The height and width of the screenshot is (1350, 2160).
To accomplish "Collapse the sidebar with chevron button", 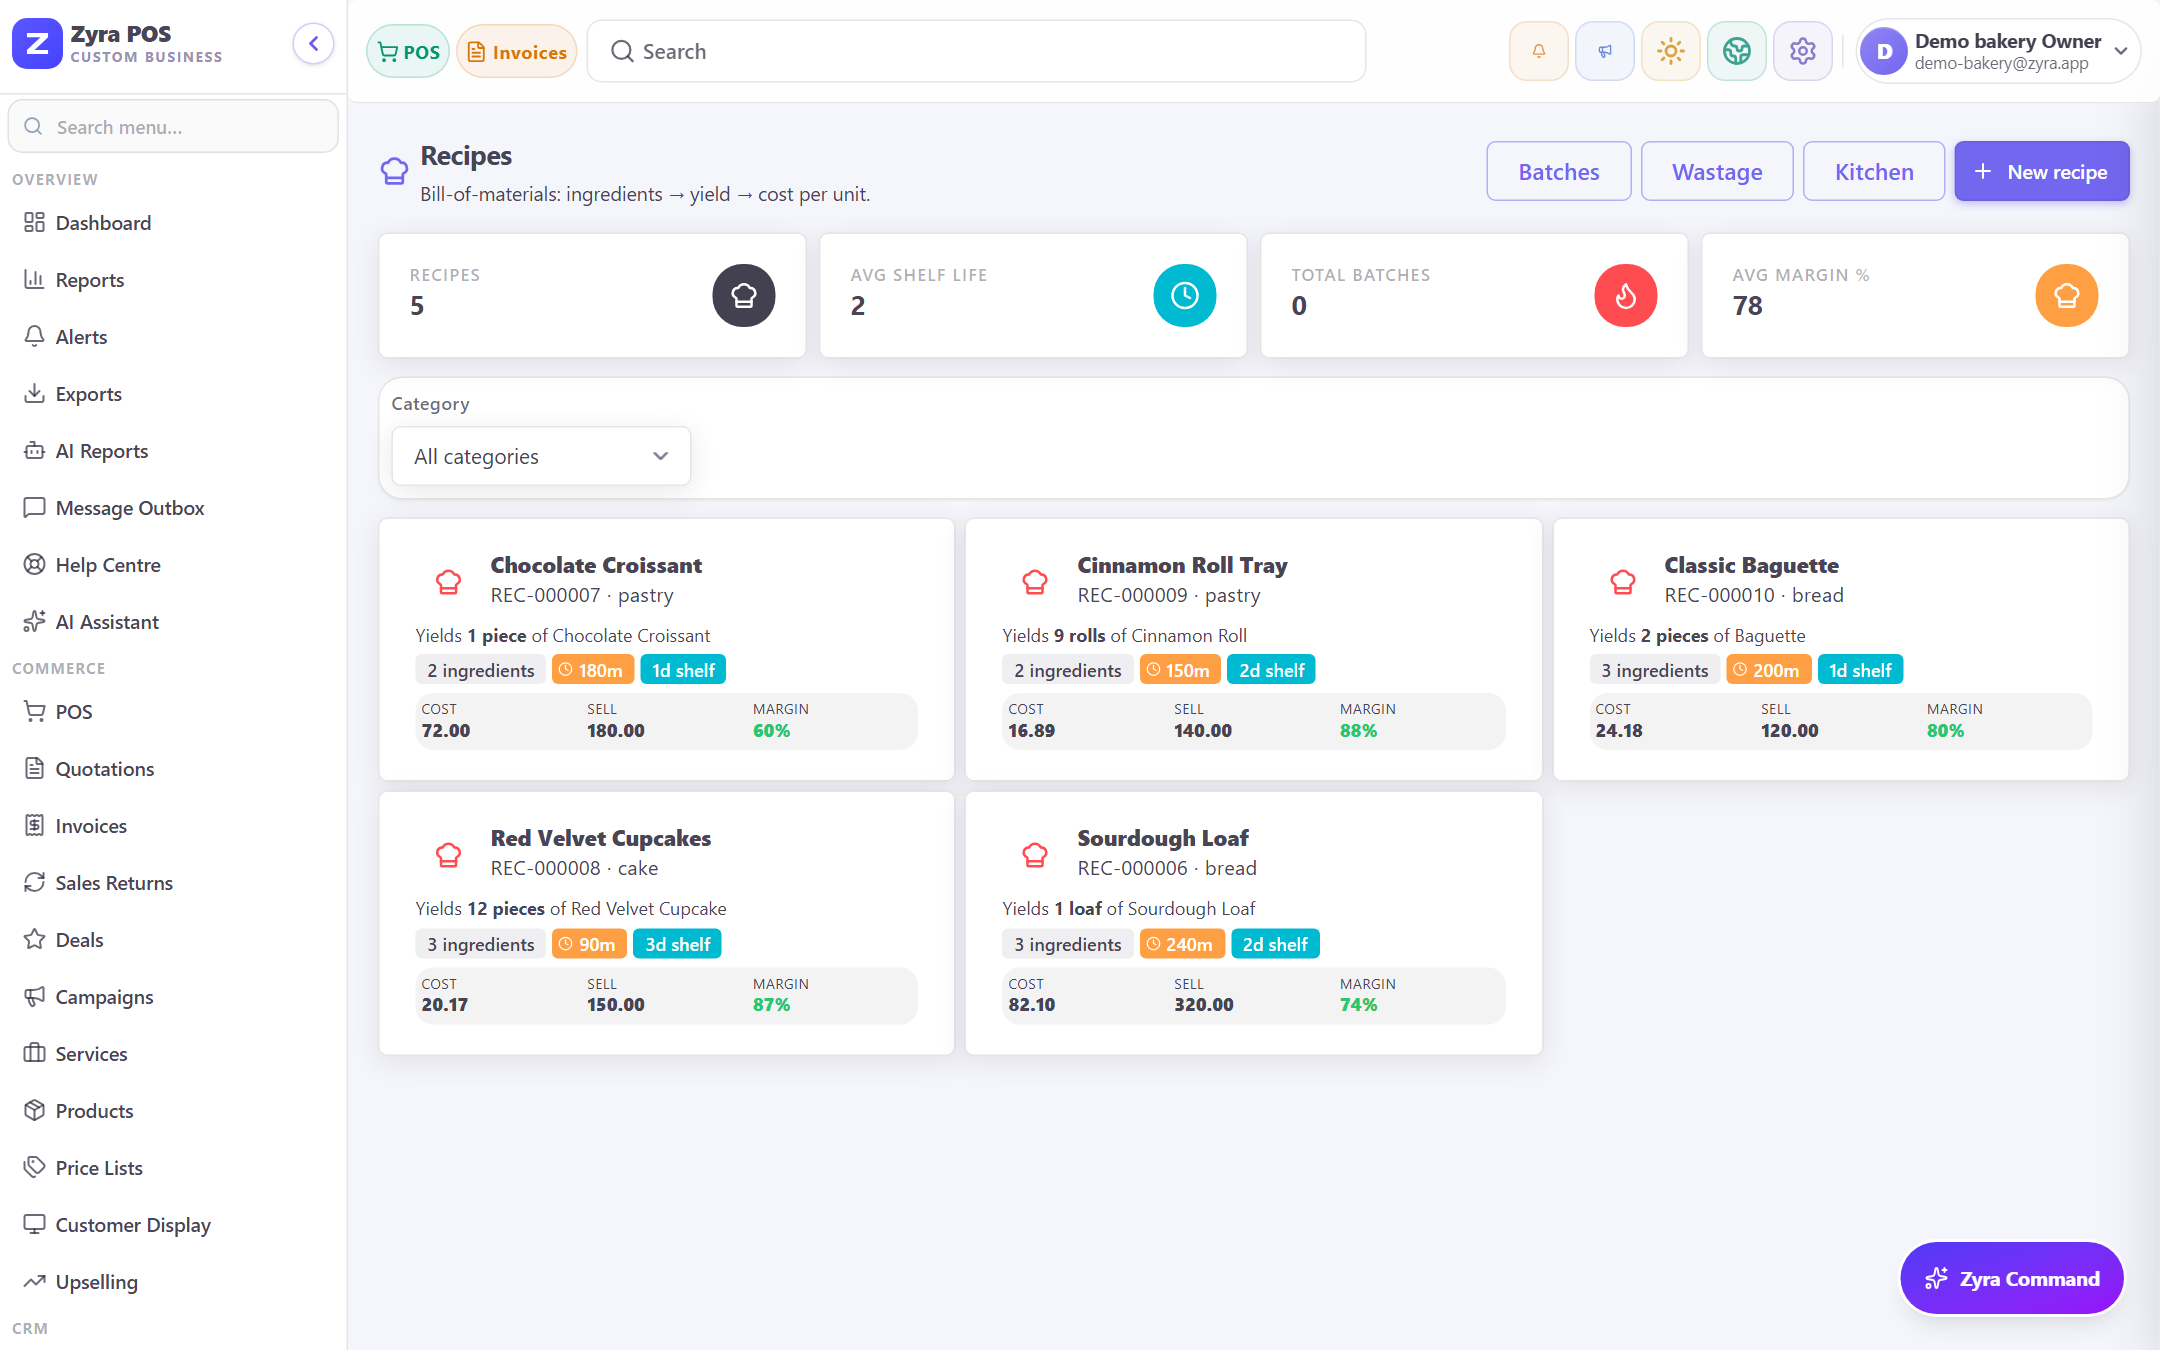I will pos(313,44).
